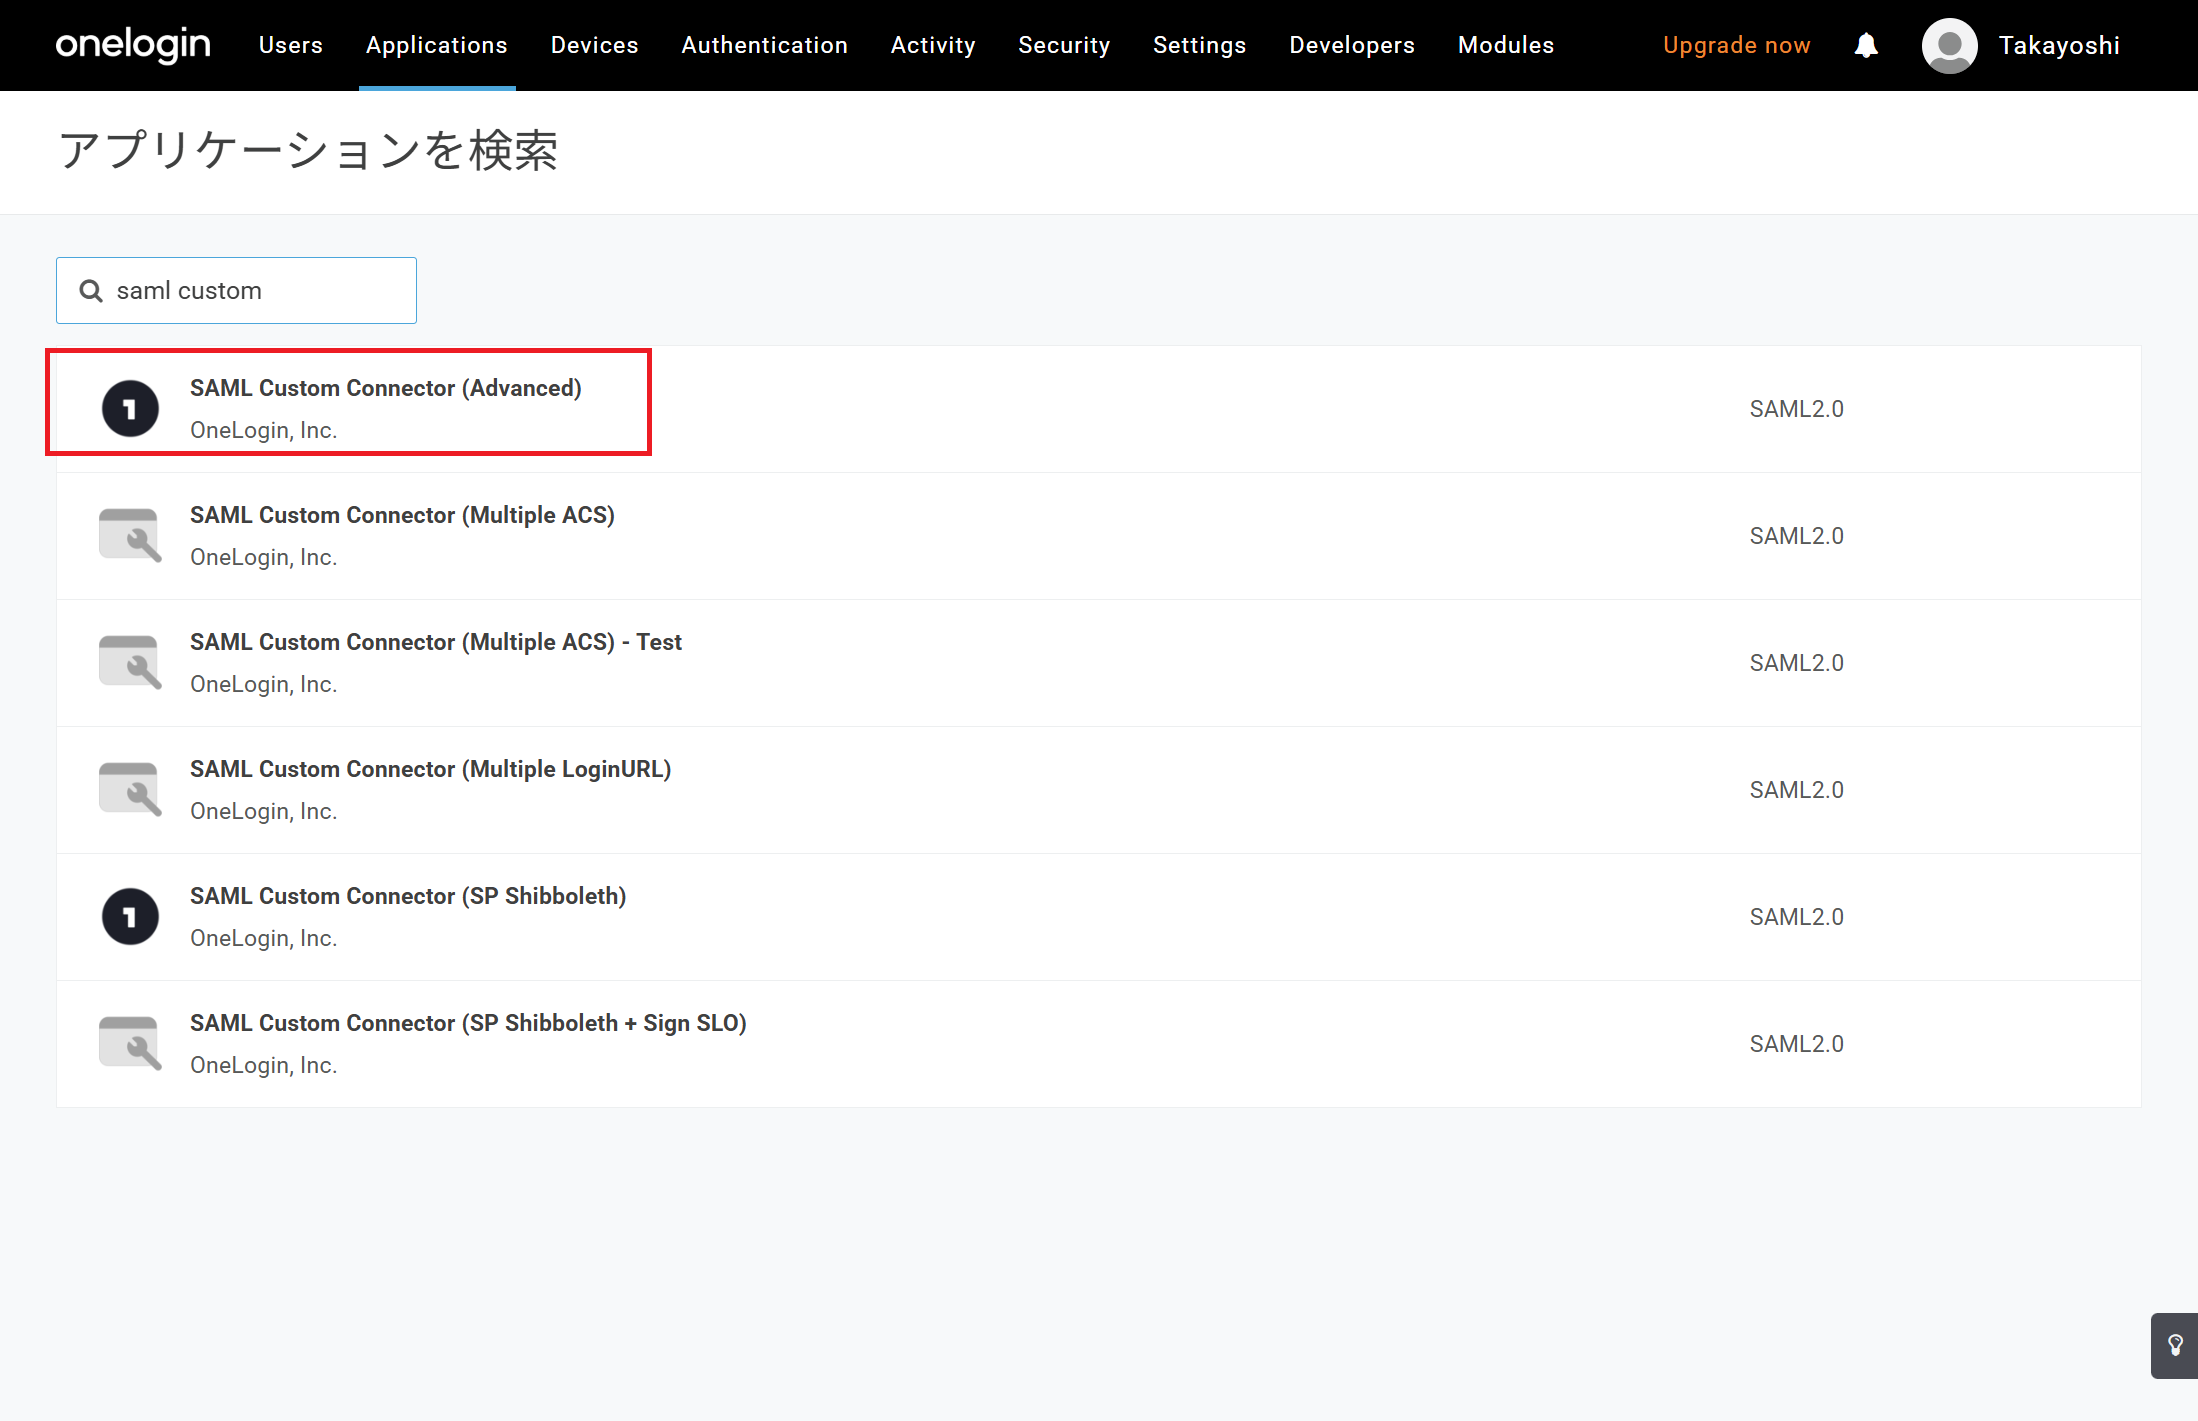This screenshot has height=1421, width=2198.
Task: Open the notifications bell
Action: point(1865,46)
